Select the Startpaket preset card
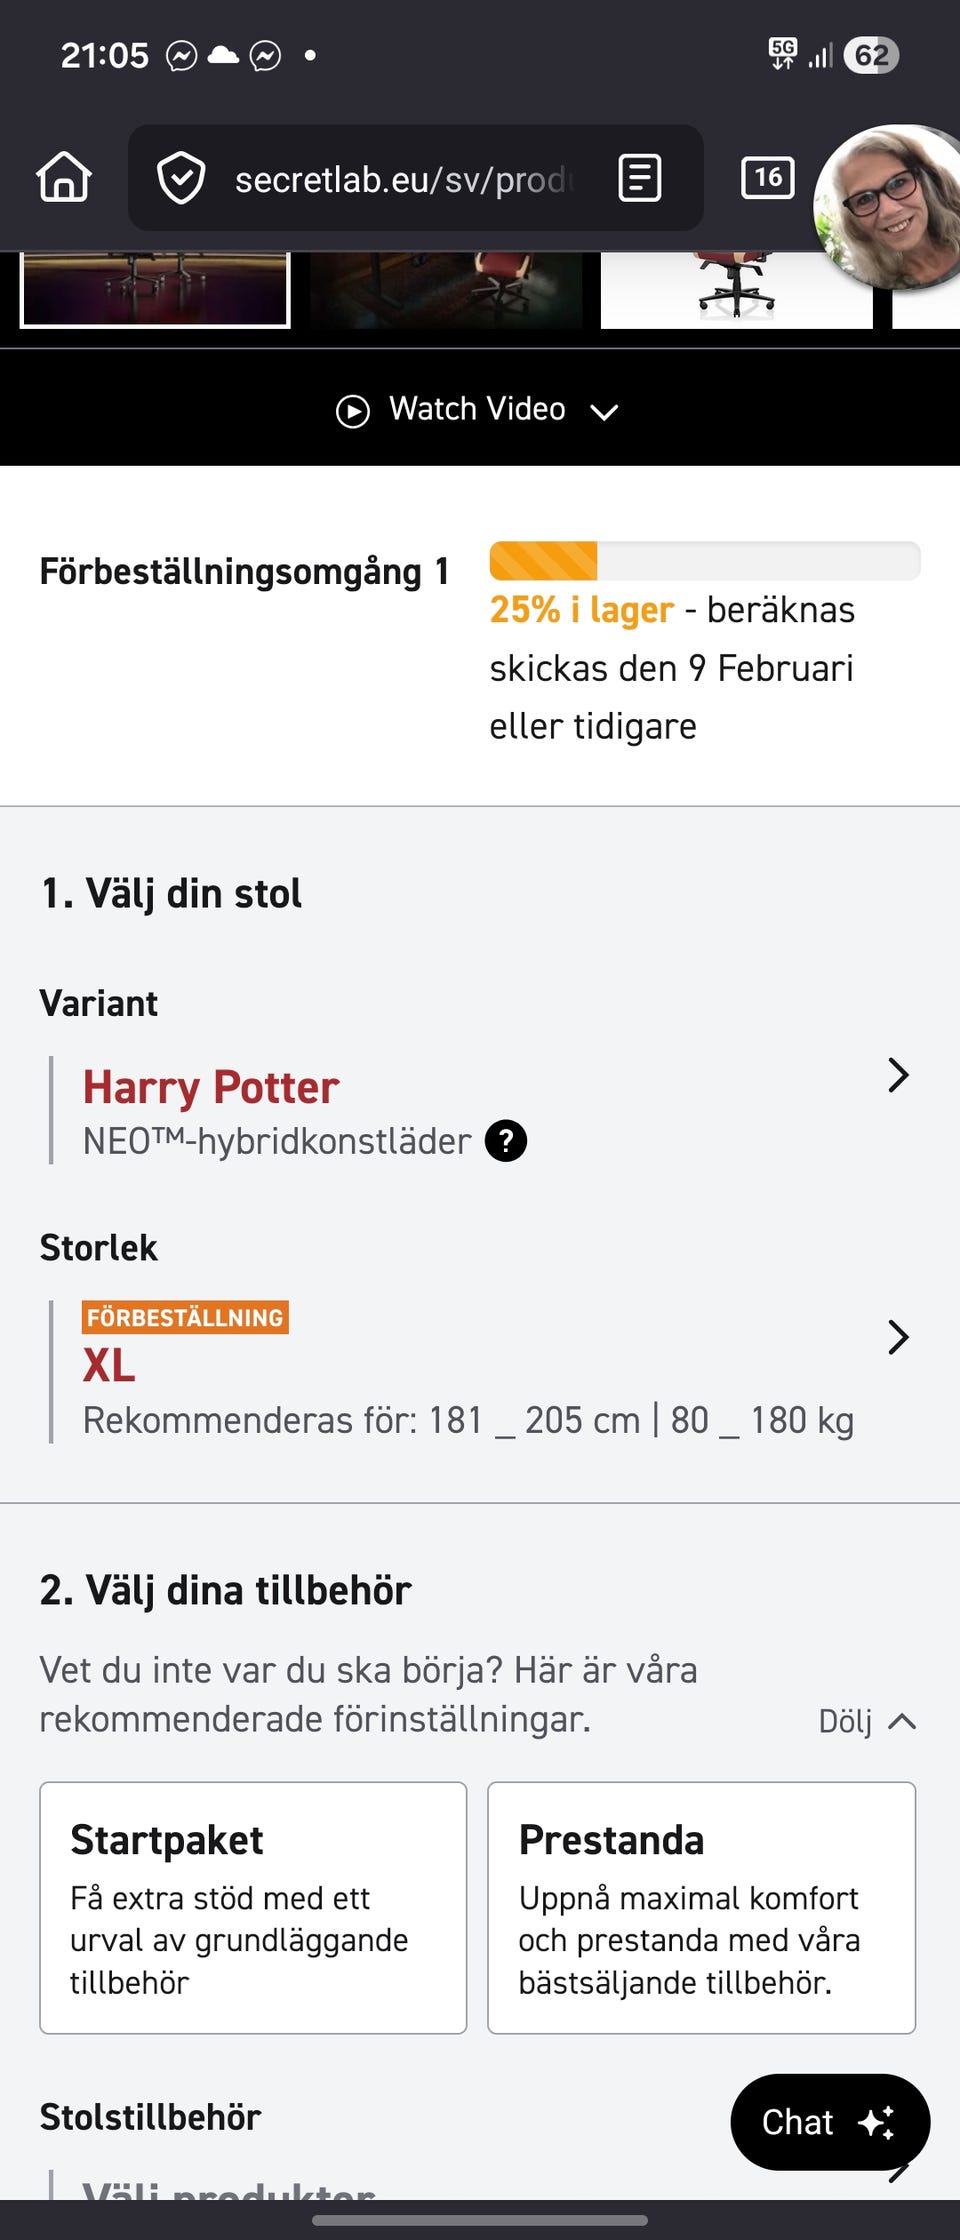 tap(253, 1907)
